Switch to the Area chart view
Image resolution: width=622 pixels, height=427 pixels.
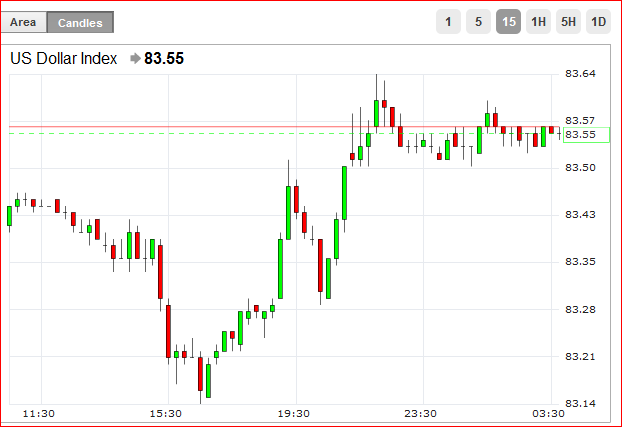[23, 22]
